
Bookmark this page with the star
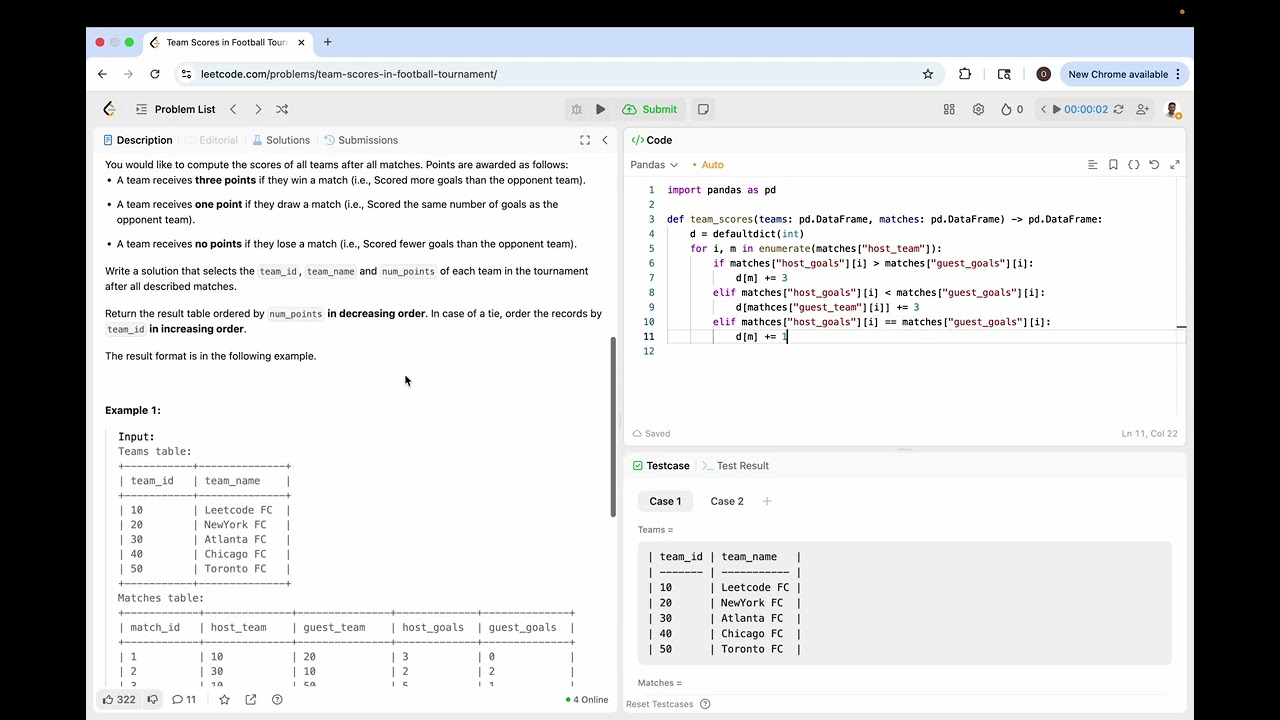pos(928,74)
